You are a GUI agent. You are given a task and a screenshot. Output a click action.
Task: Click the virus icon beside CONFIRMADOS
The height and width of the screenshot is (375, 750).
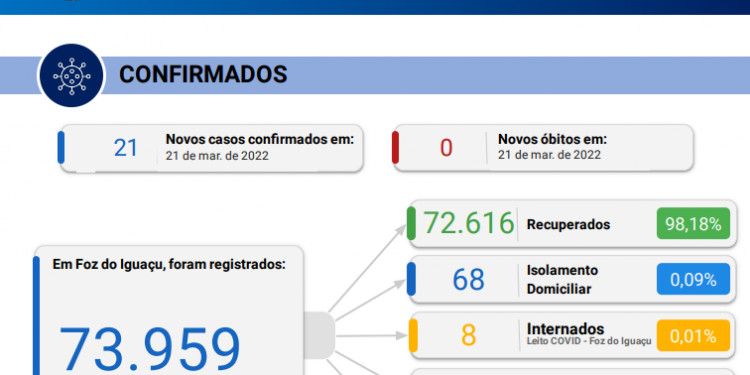(x=72, y=76)
